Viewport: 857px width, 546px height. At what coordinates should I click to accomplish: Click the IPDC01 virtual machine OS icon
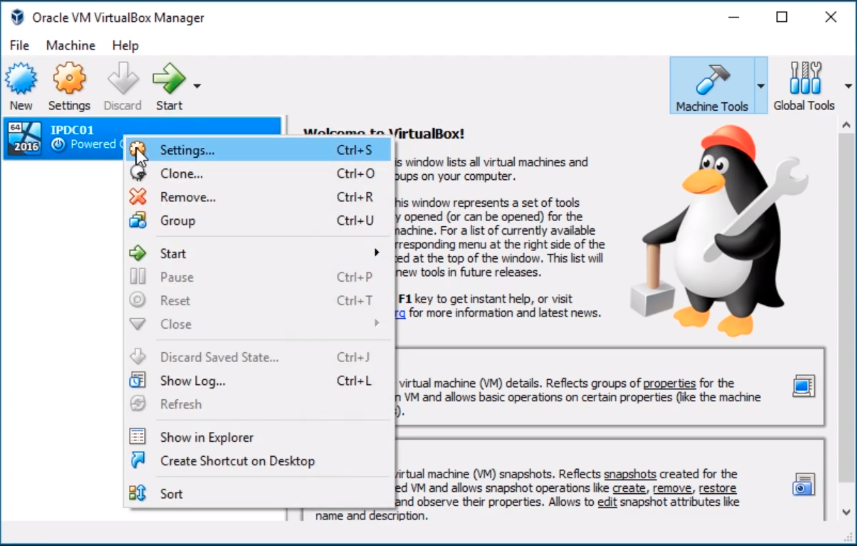(x=24, y=138)
